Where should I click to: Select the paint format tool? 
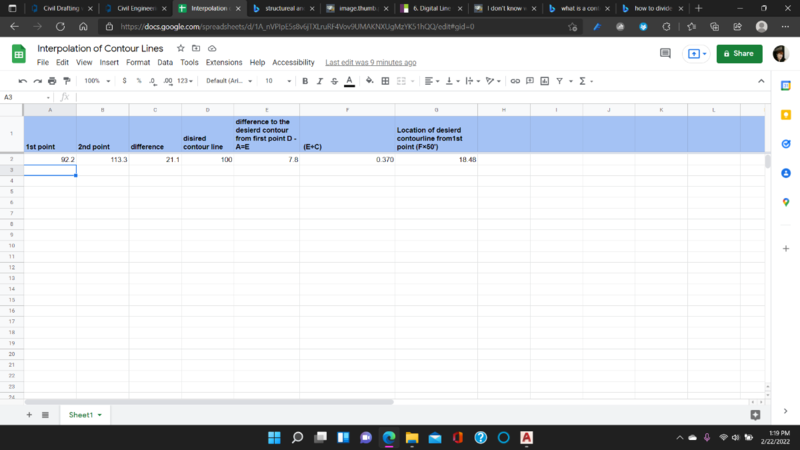click(x=66, y=81)
